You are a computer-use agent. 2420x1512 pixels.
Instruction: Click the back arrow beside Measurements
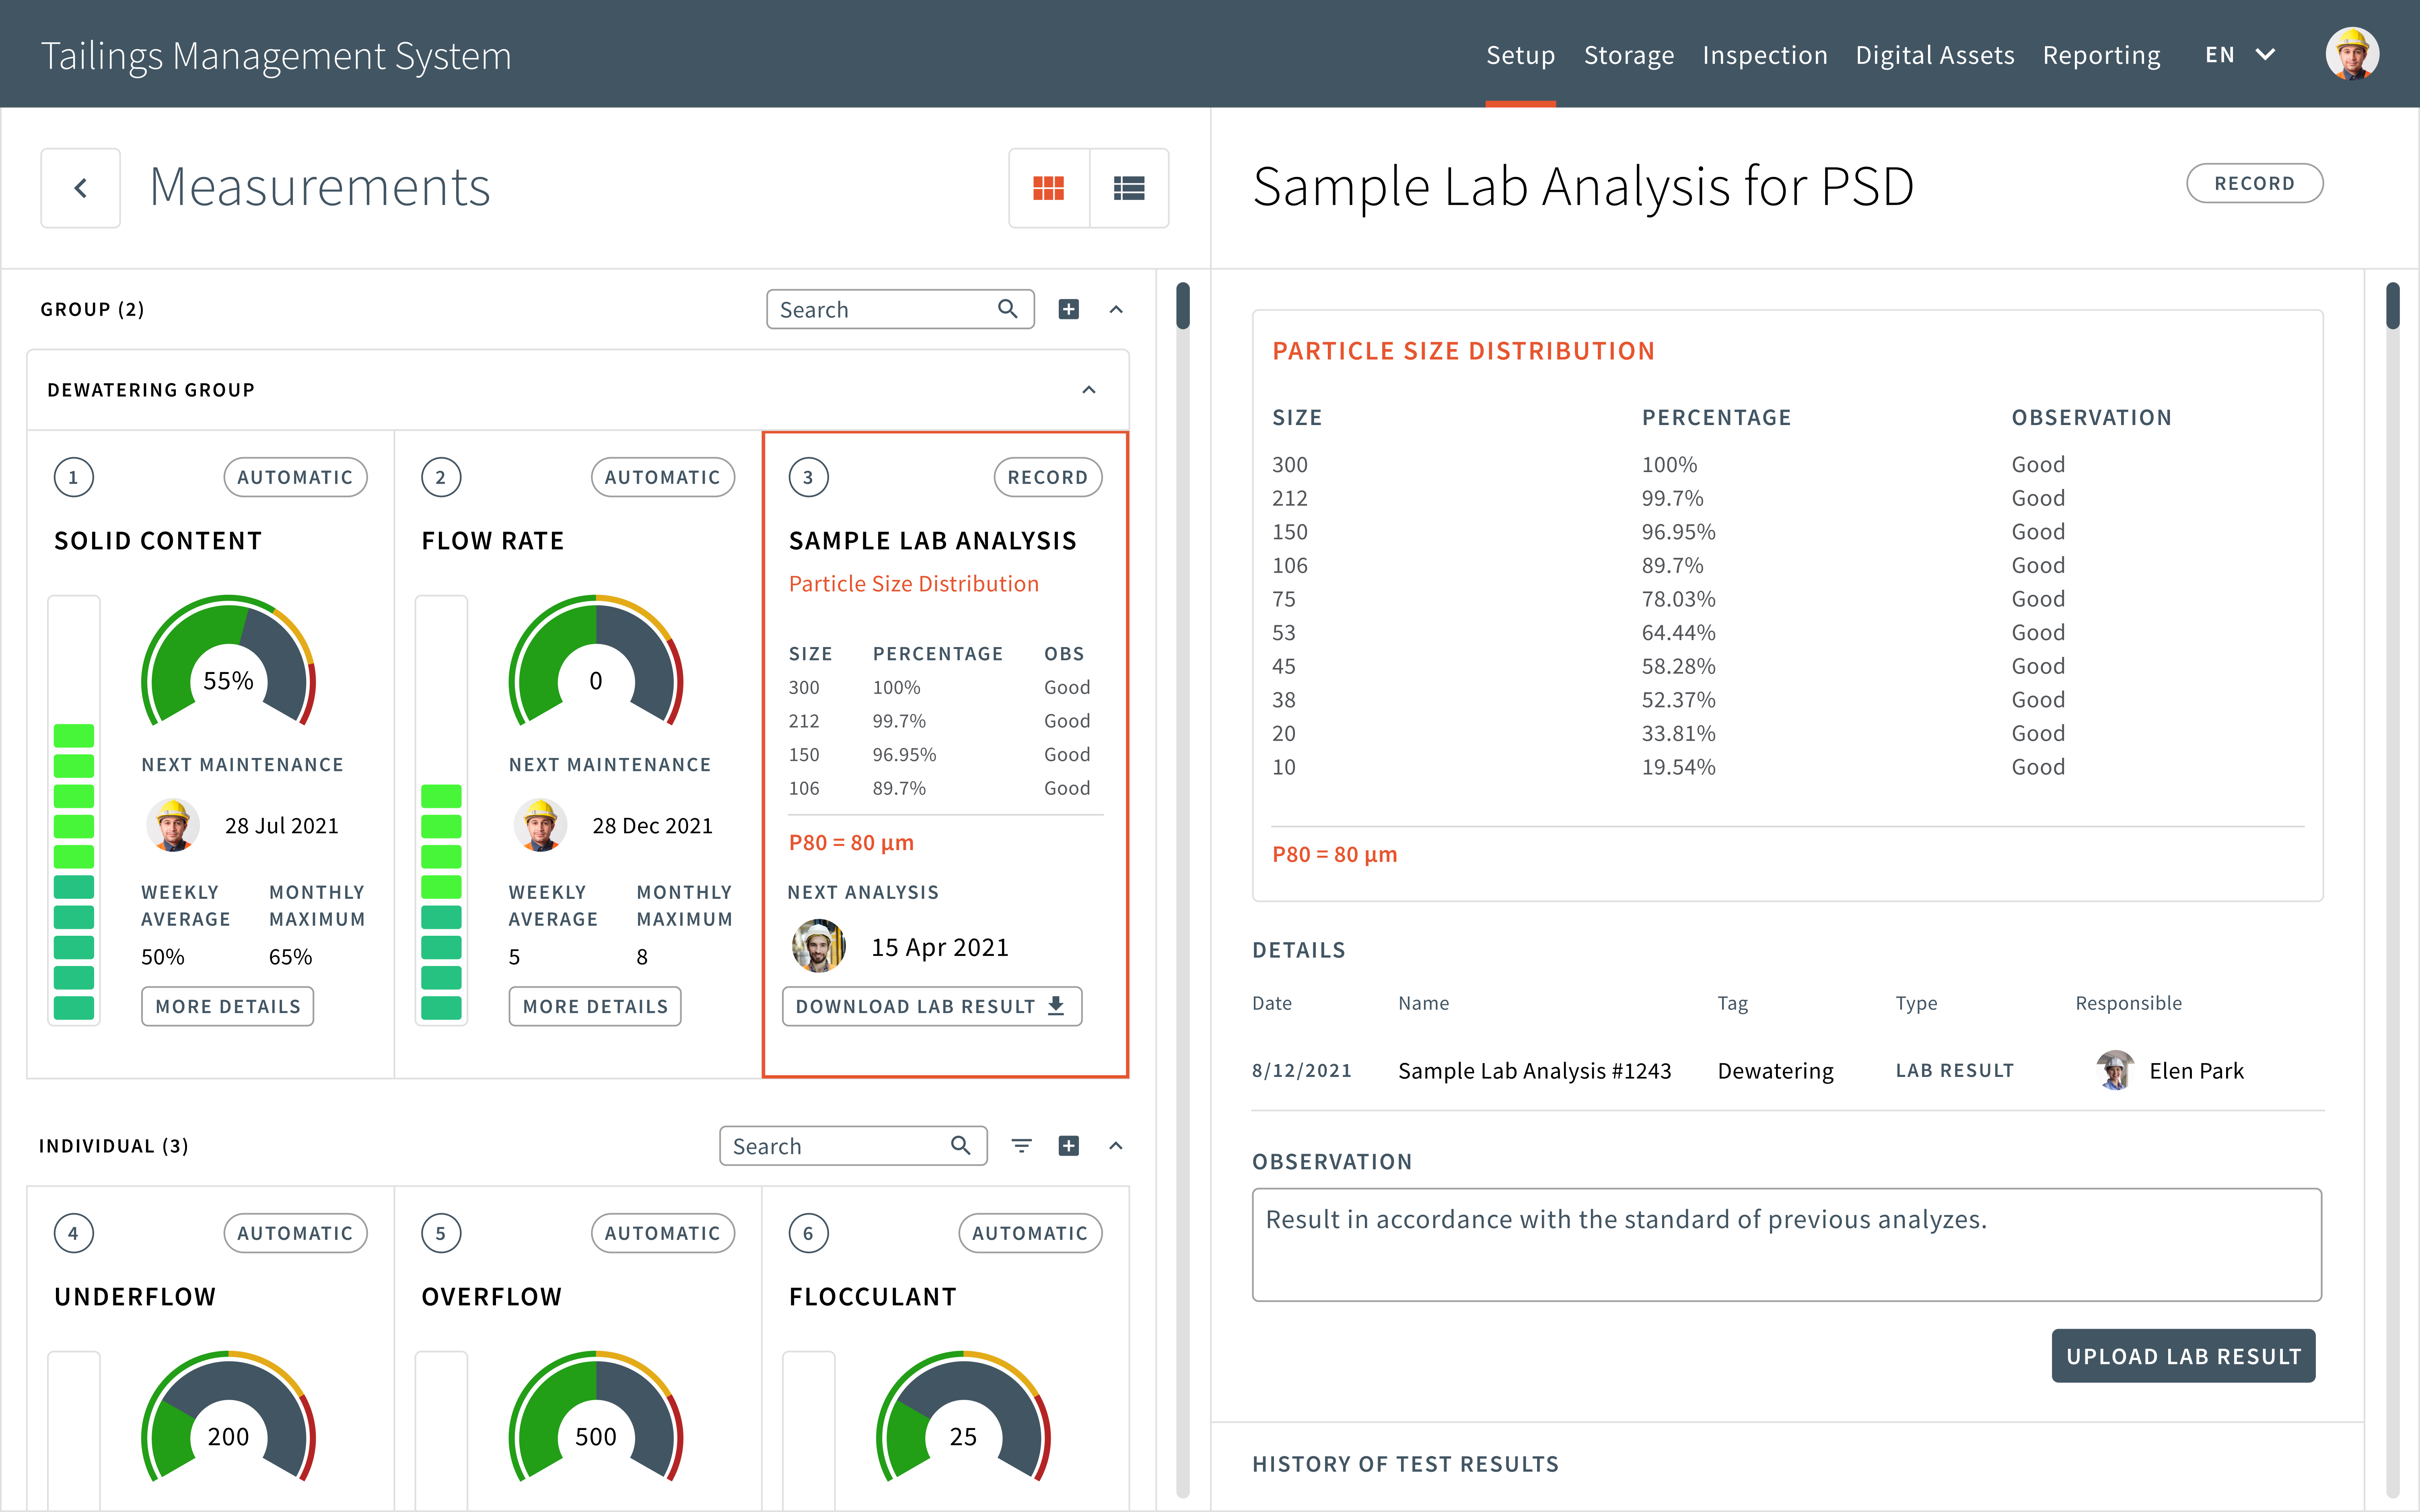pyautogui.click(x=81, y=188)
